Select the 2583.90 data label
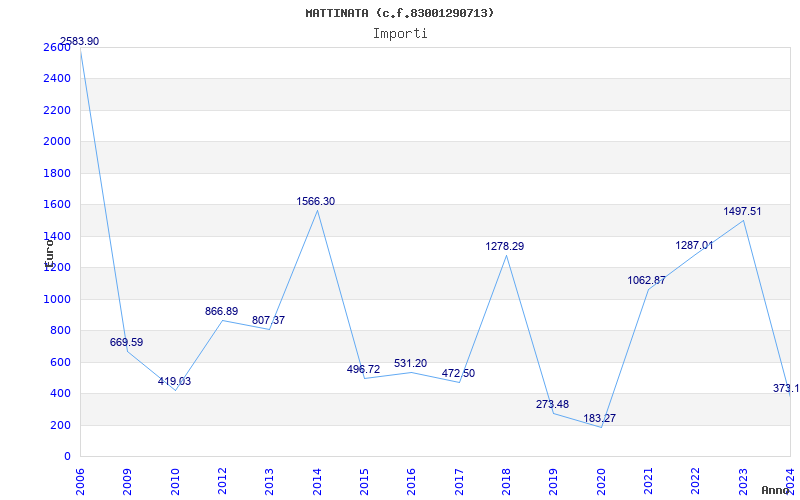 (80, 41)
